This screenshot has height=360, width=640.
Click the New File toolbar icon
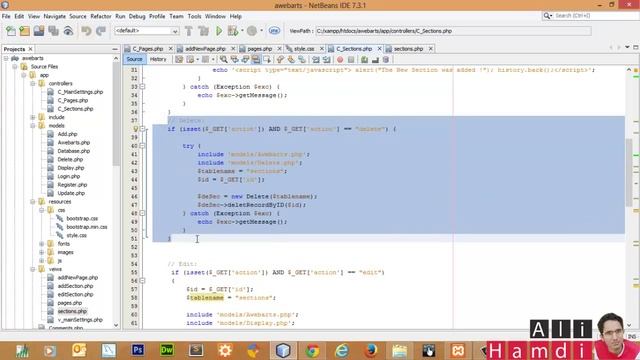(11, 31)
